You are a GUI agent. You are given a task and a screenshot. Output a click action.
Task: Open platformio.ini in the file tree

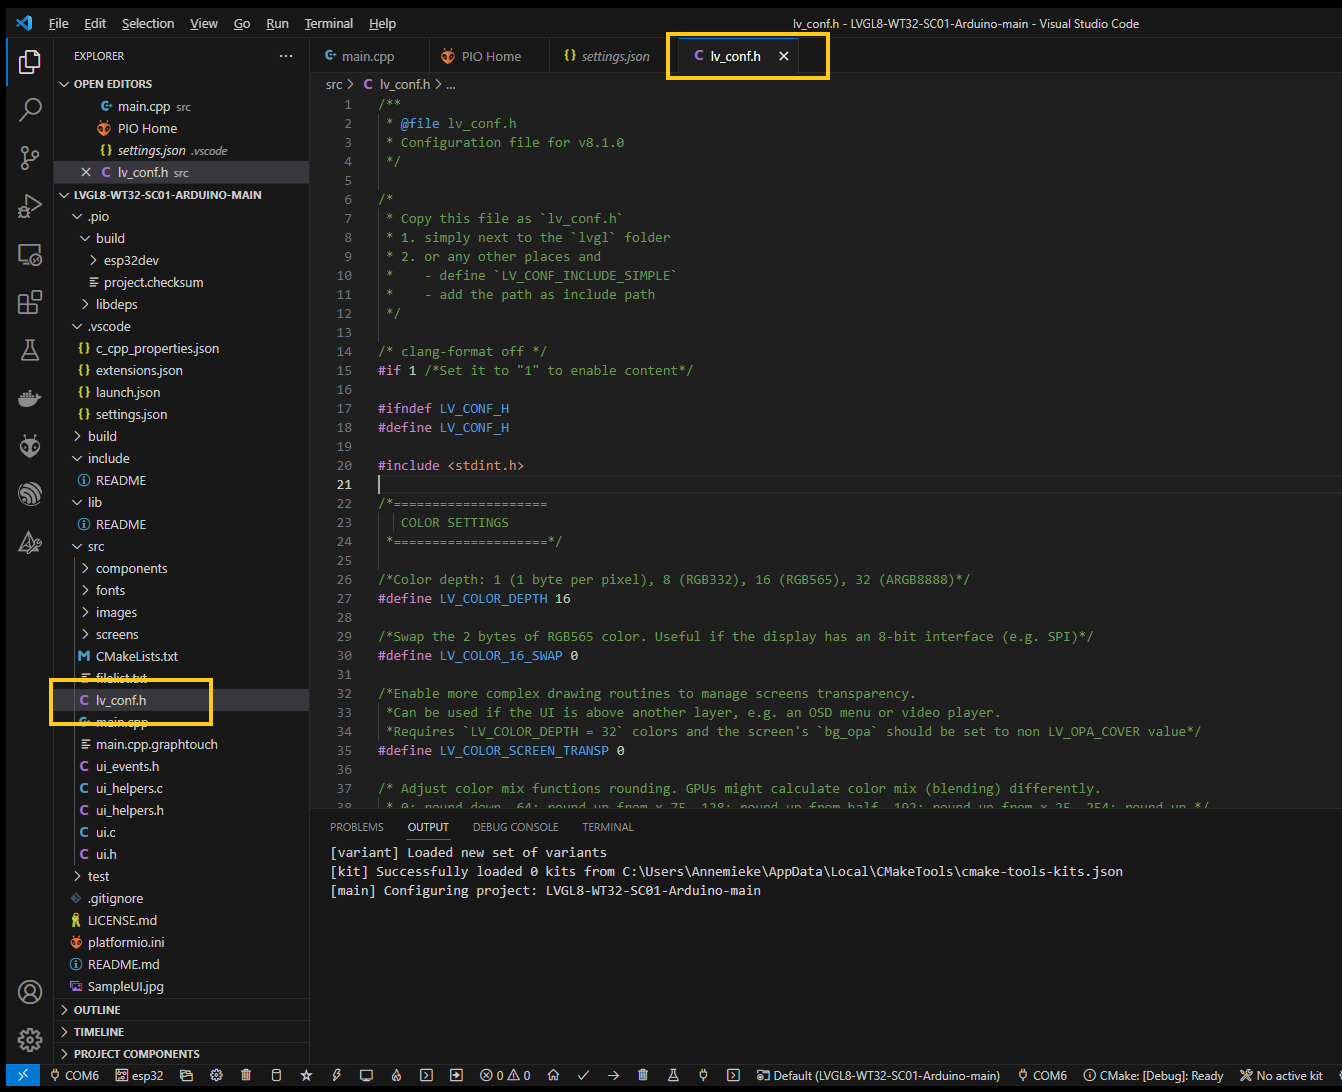coord(126,942)
